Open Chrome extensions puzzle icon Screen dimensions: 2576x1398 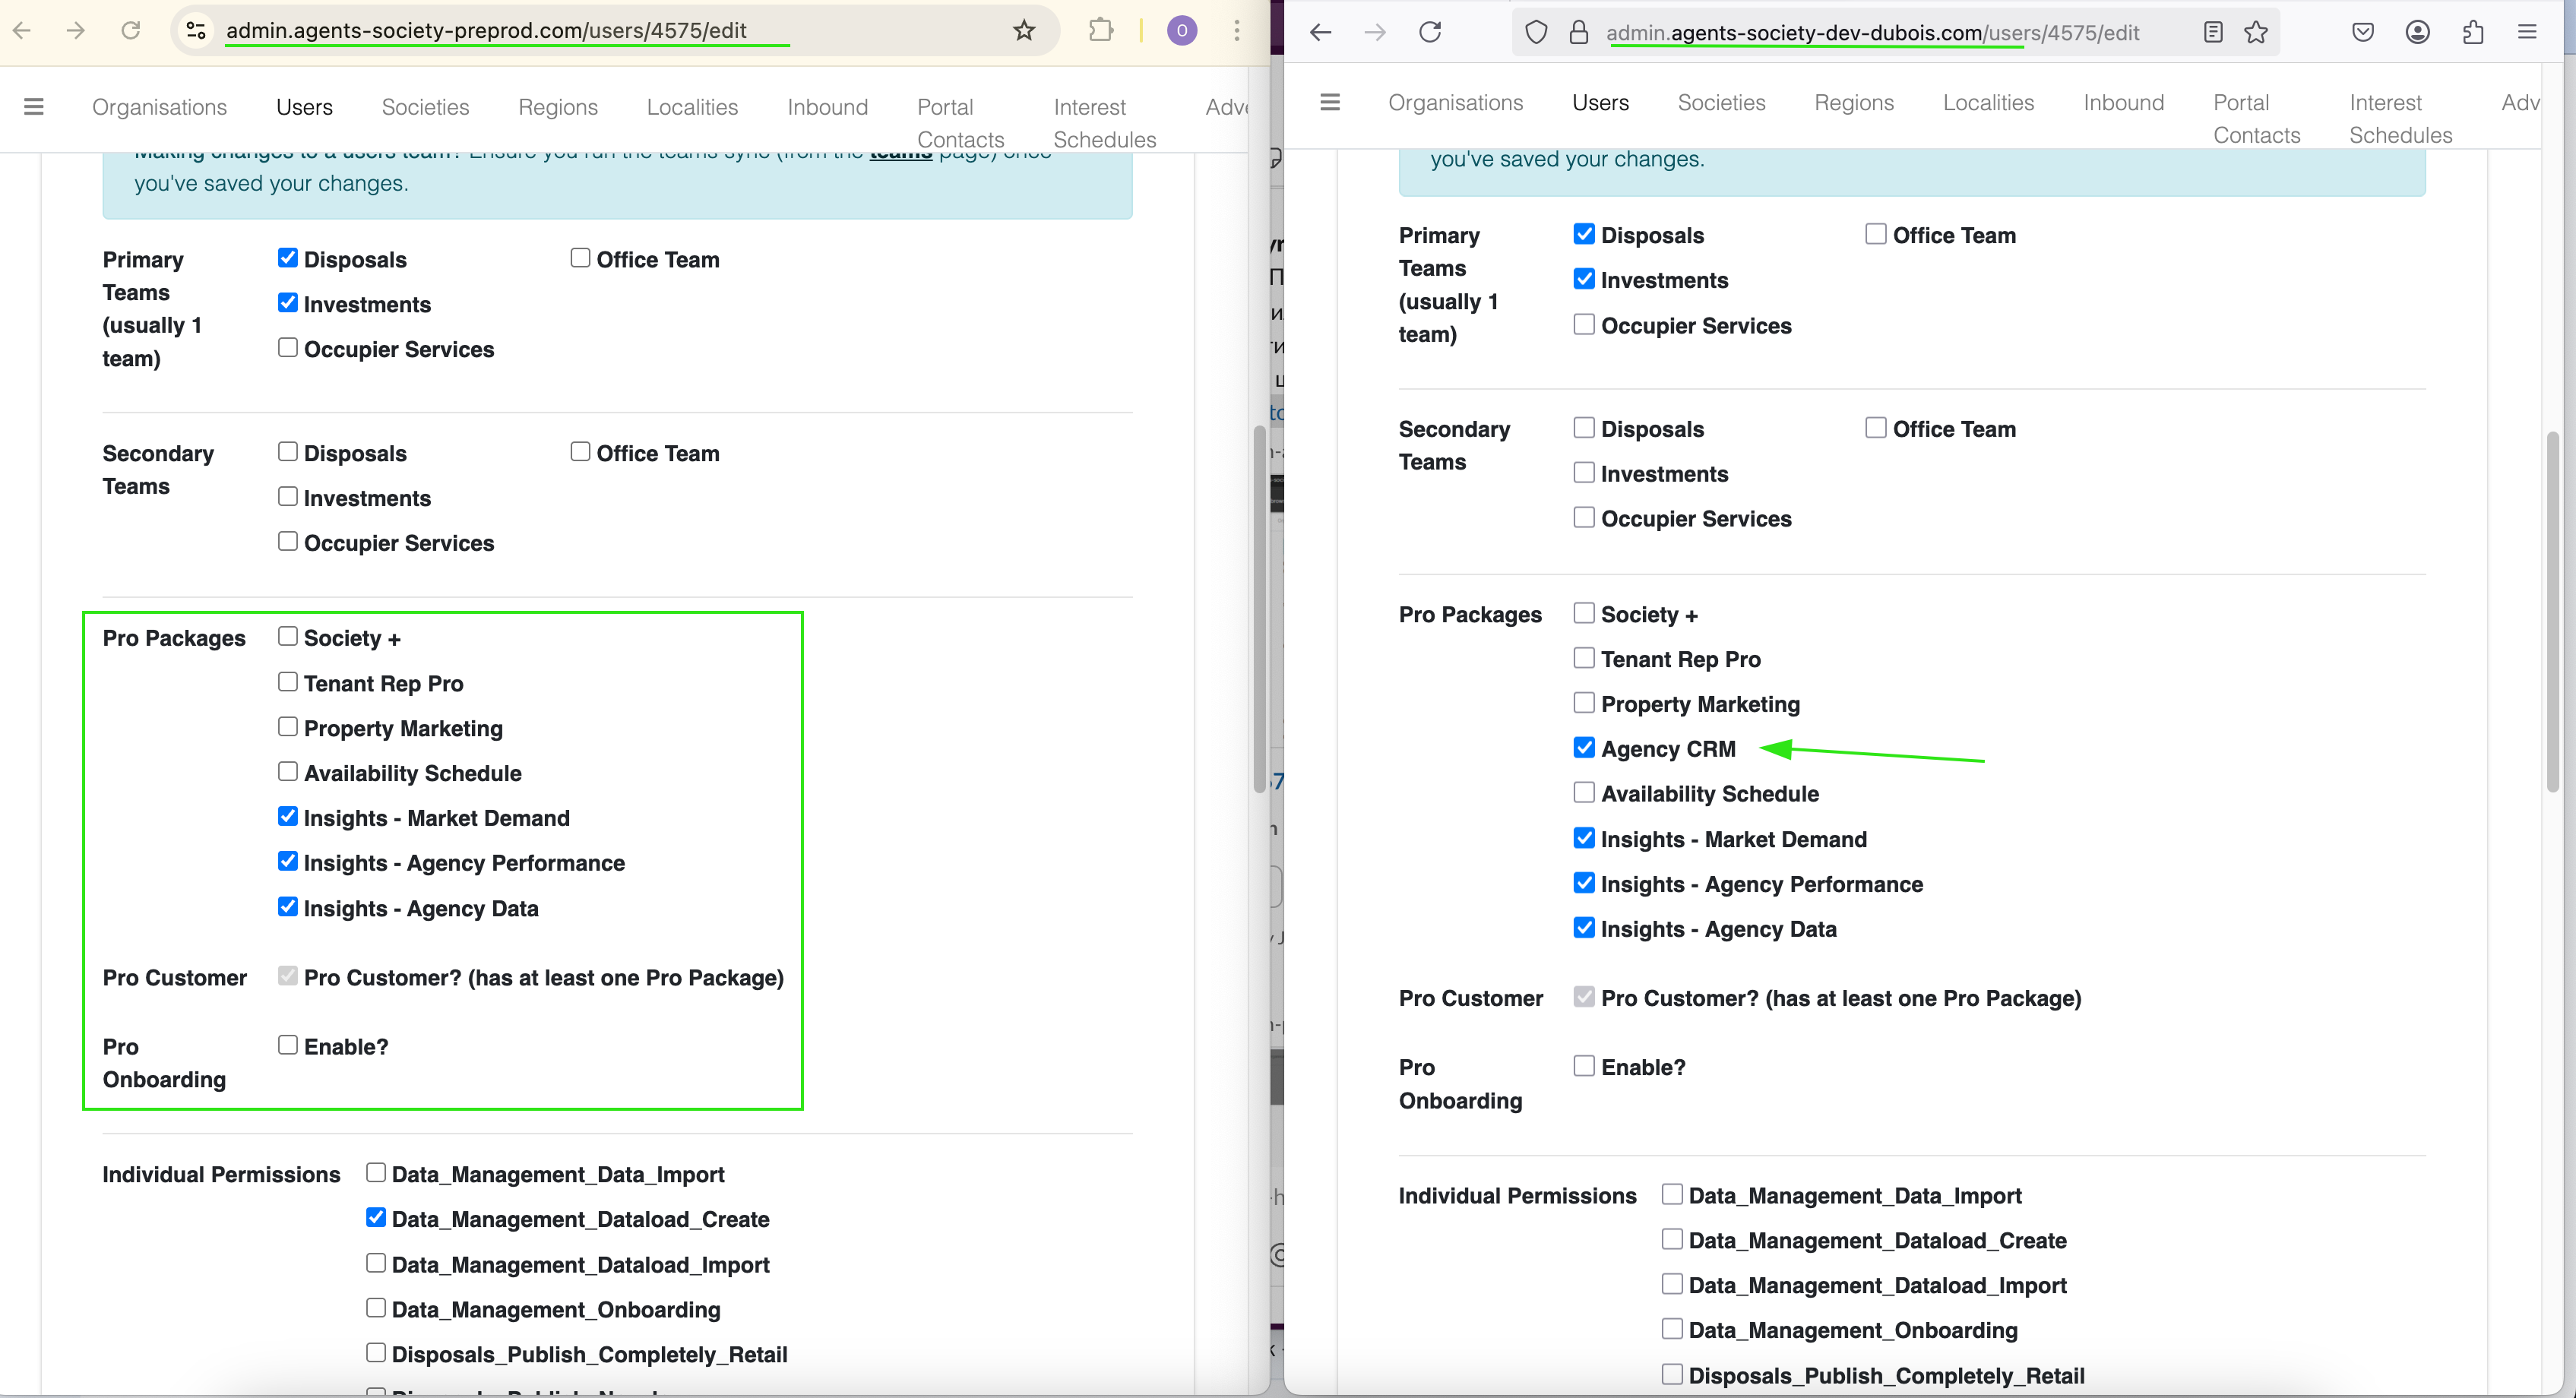[x=1100, y=30]
